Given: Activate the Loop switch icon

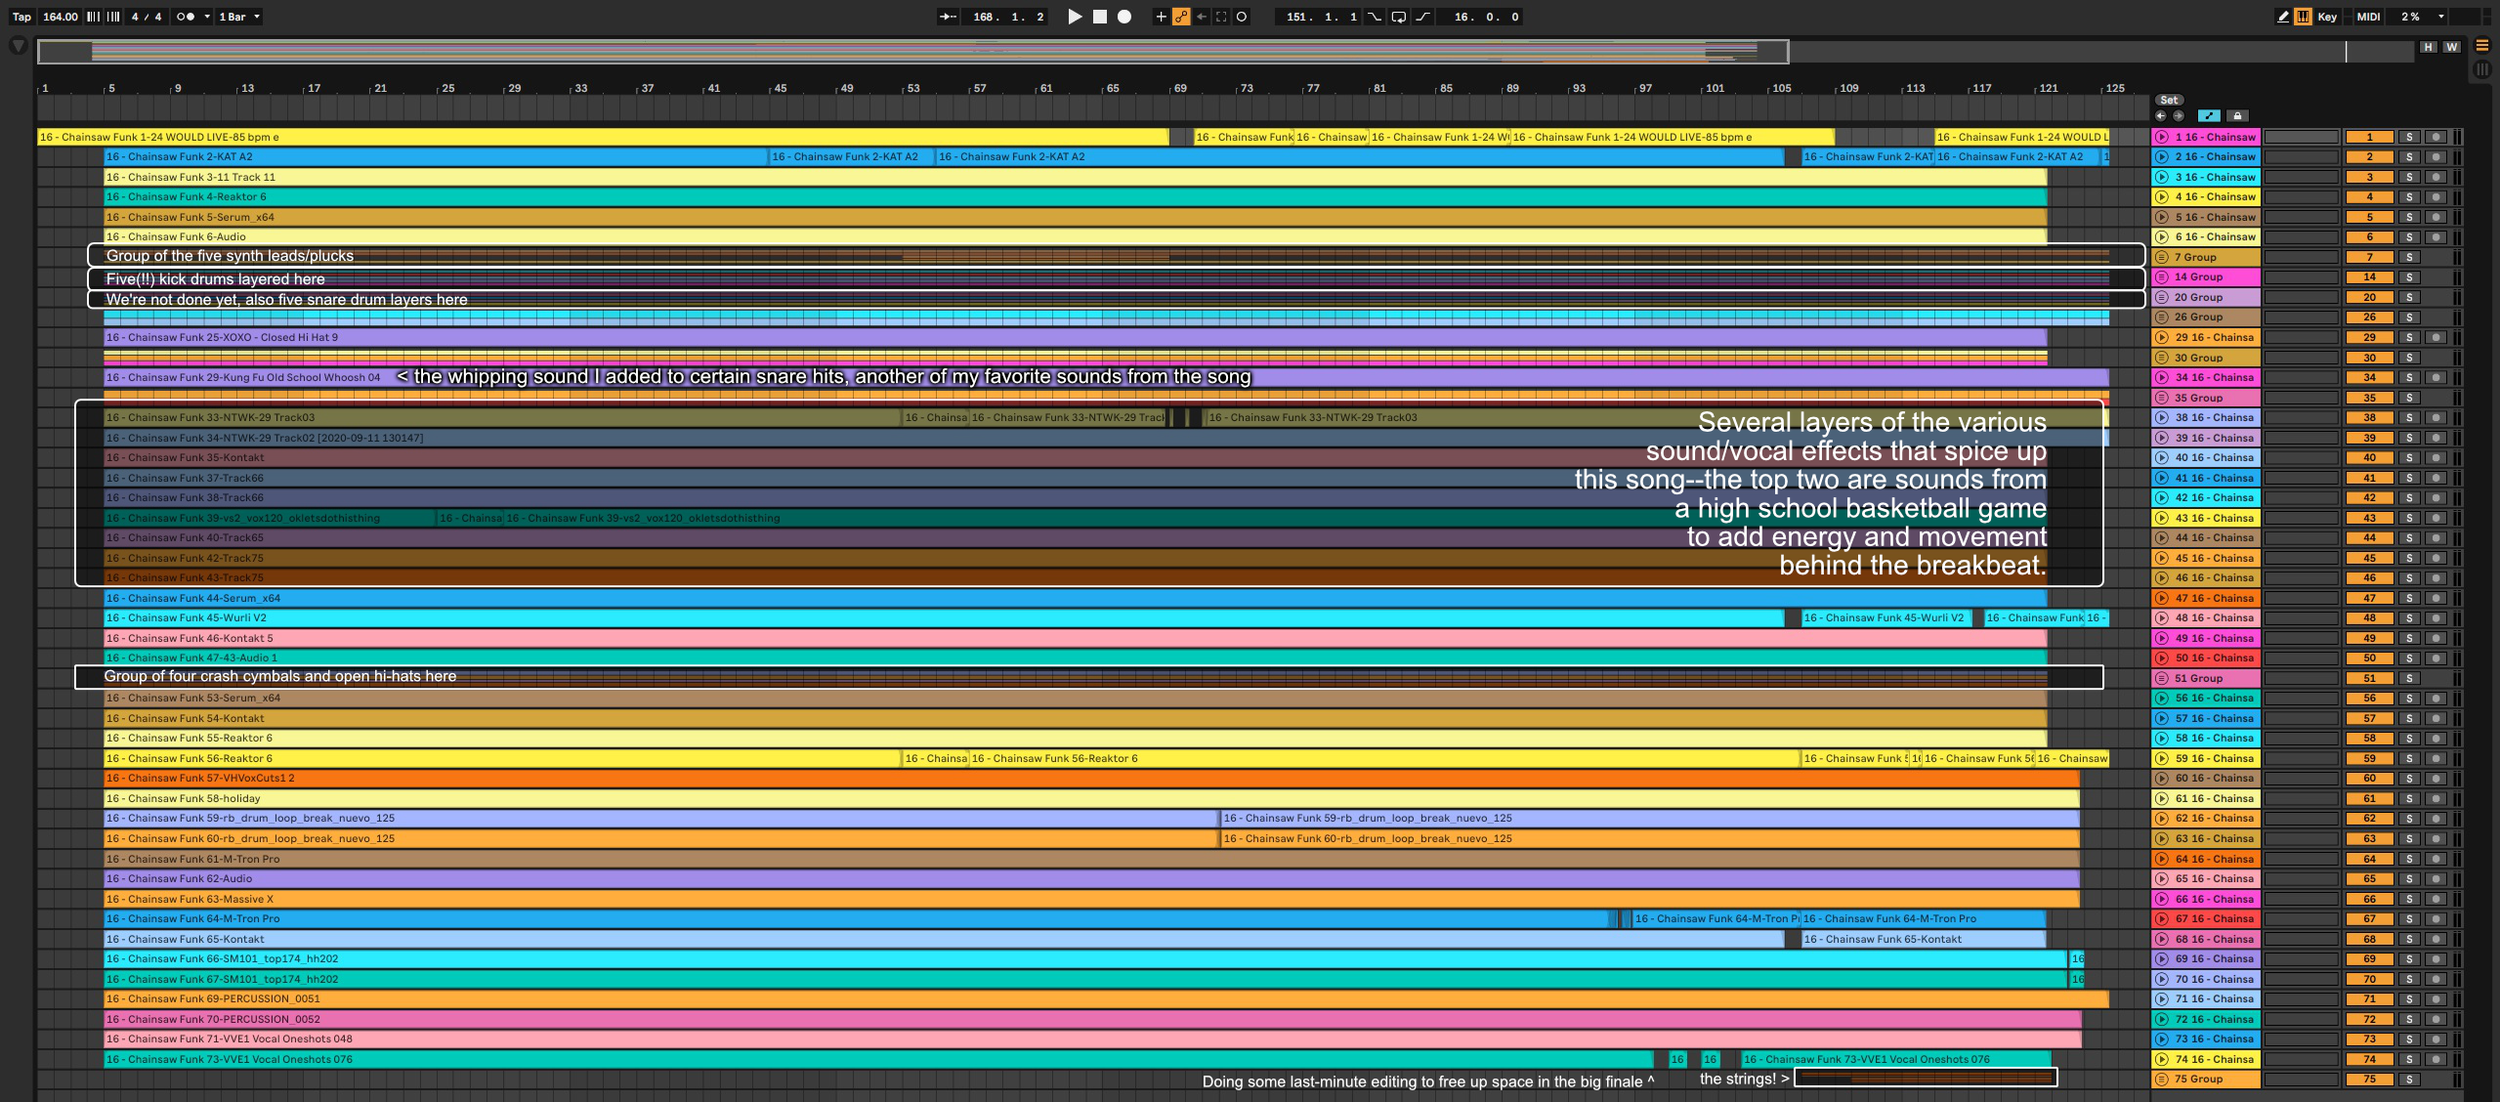Looking at the screenshot, I should coord(1398,17).
